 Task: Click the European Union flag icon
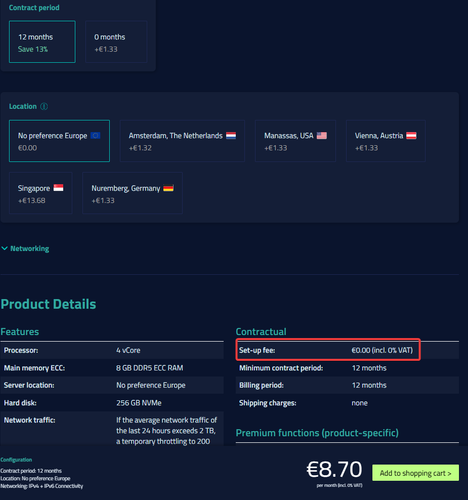pyautogui.click(x=95, y=135)
